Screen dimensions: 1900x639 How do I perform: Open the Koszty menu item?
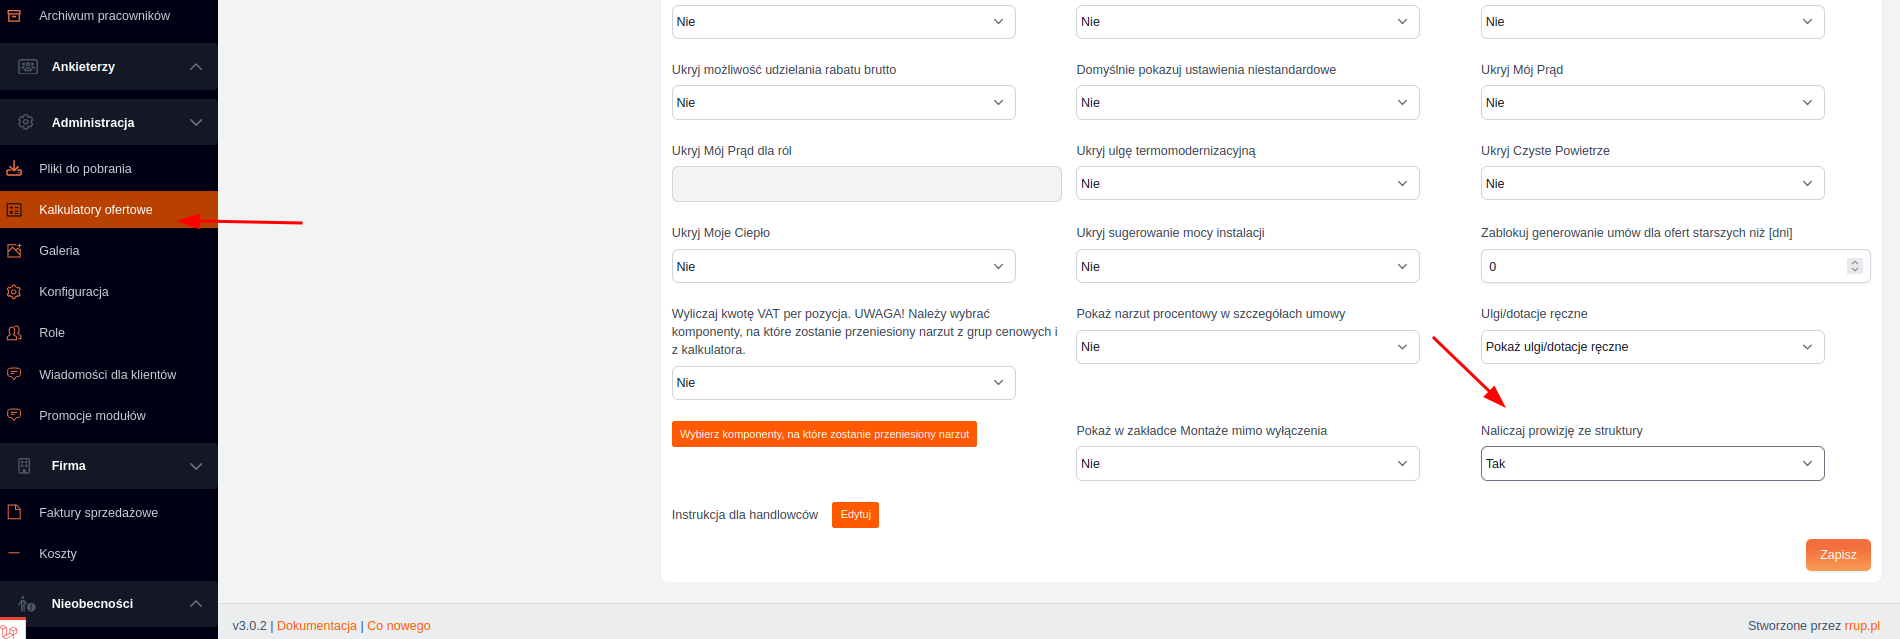58,554
